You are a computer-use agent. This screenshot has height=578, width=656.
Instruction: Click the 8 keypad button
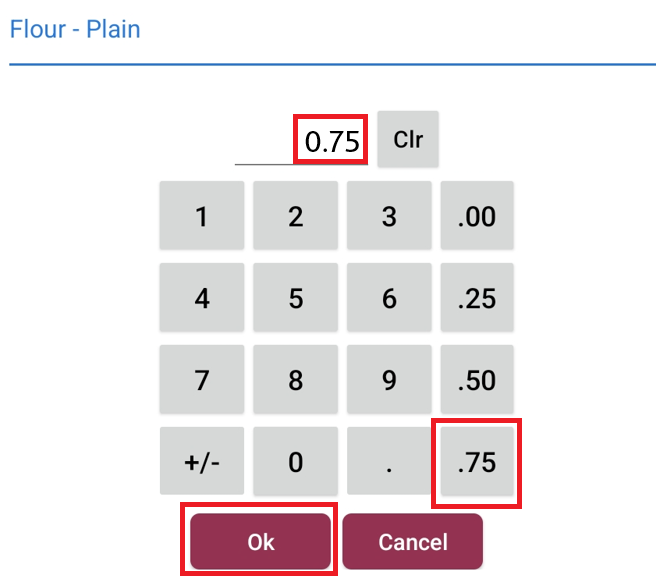pyautogui.click(x=295, y=380)
